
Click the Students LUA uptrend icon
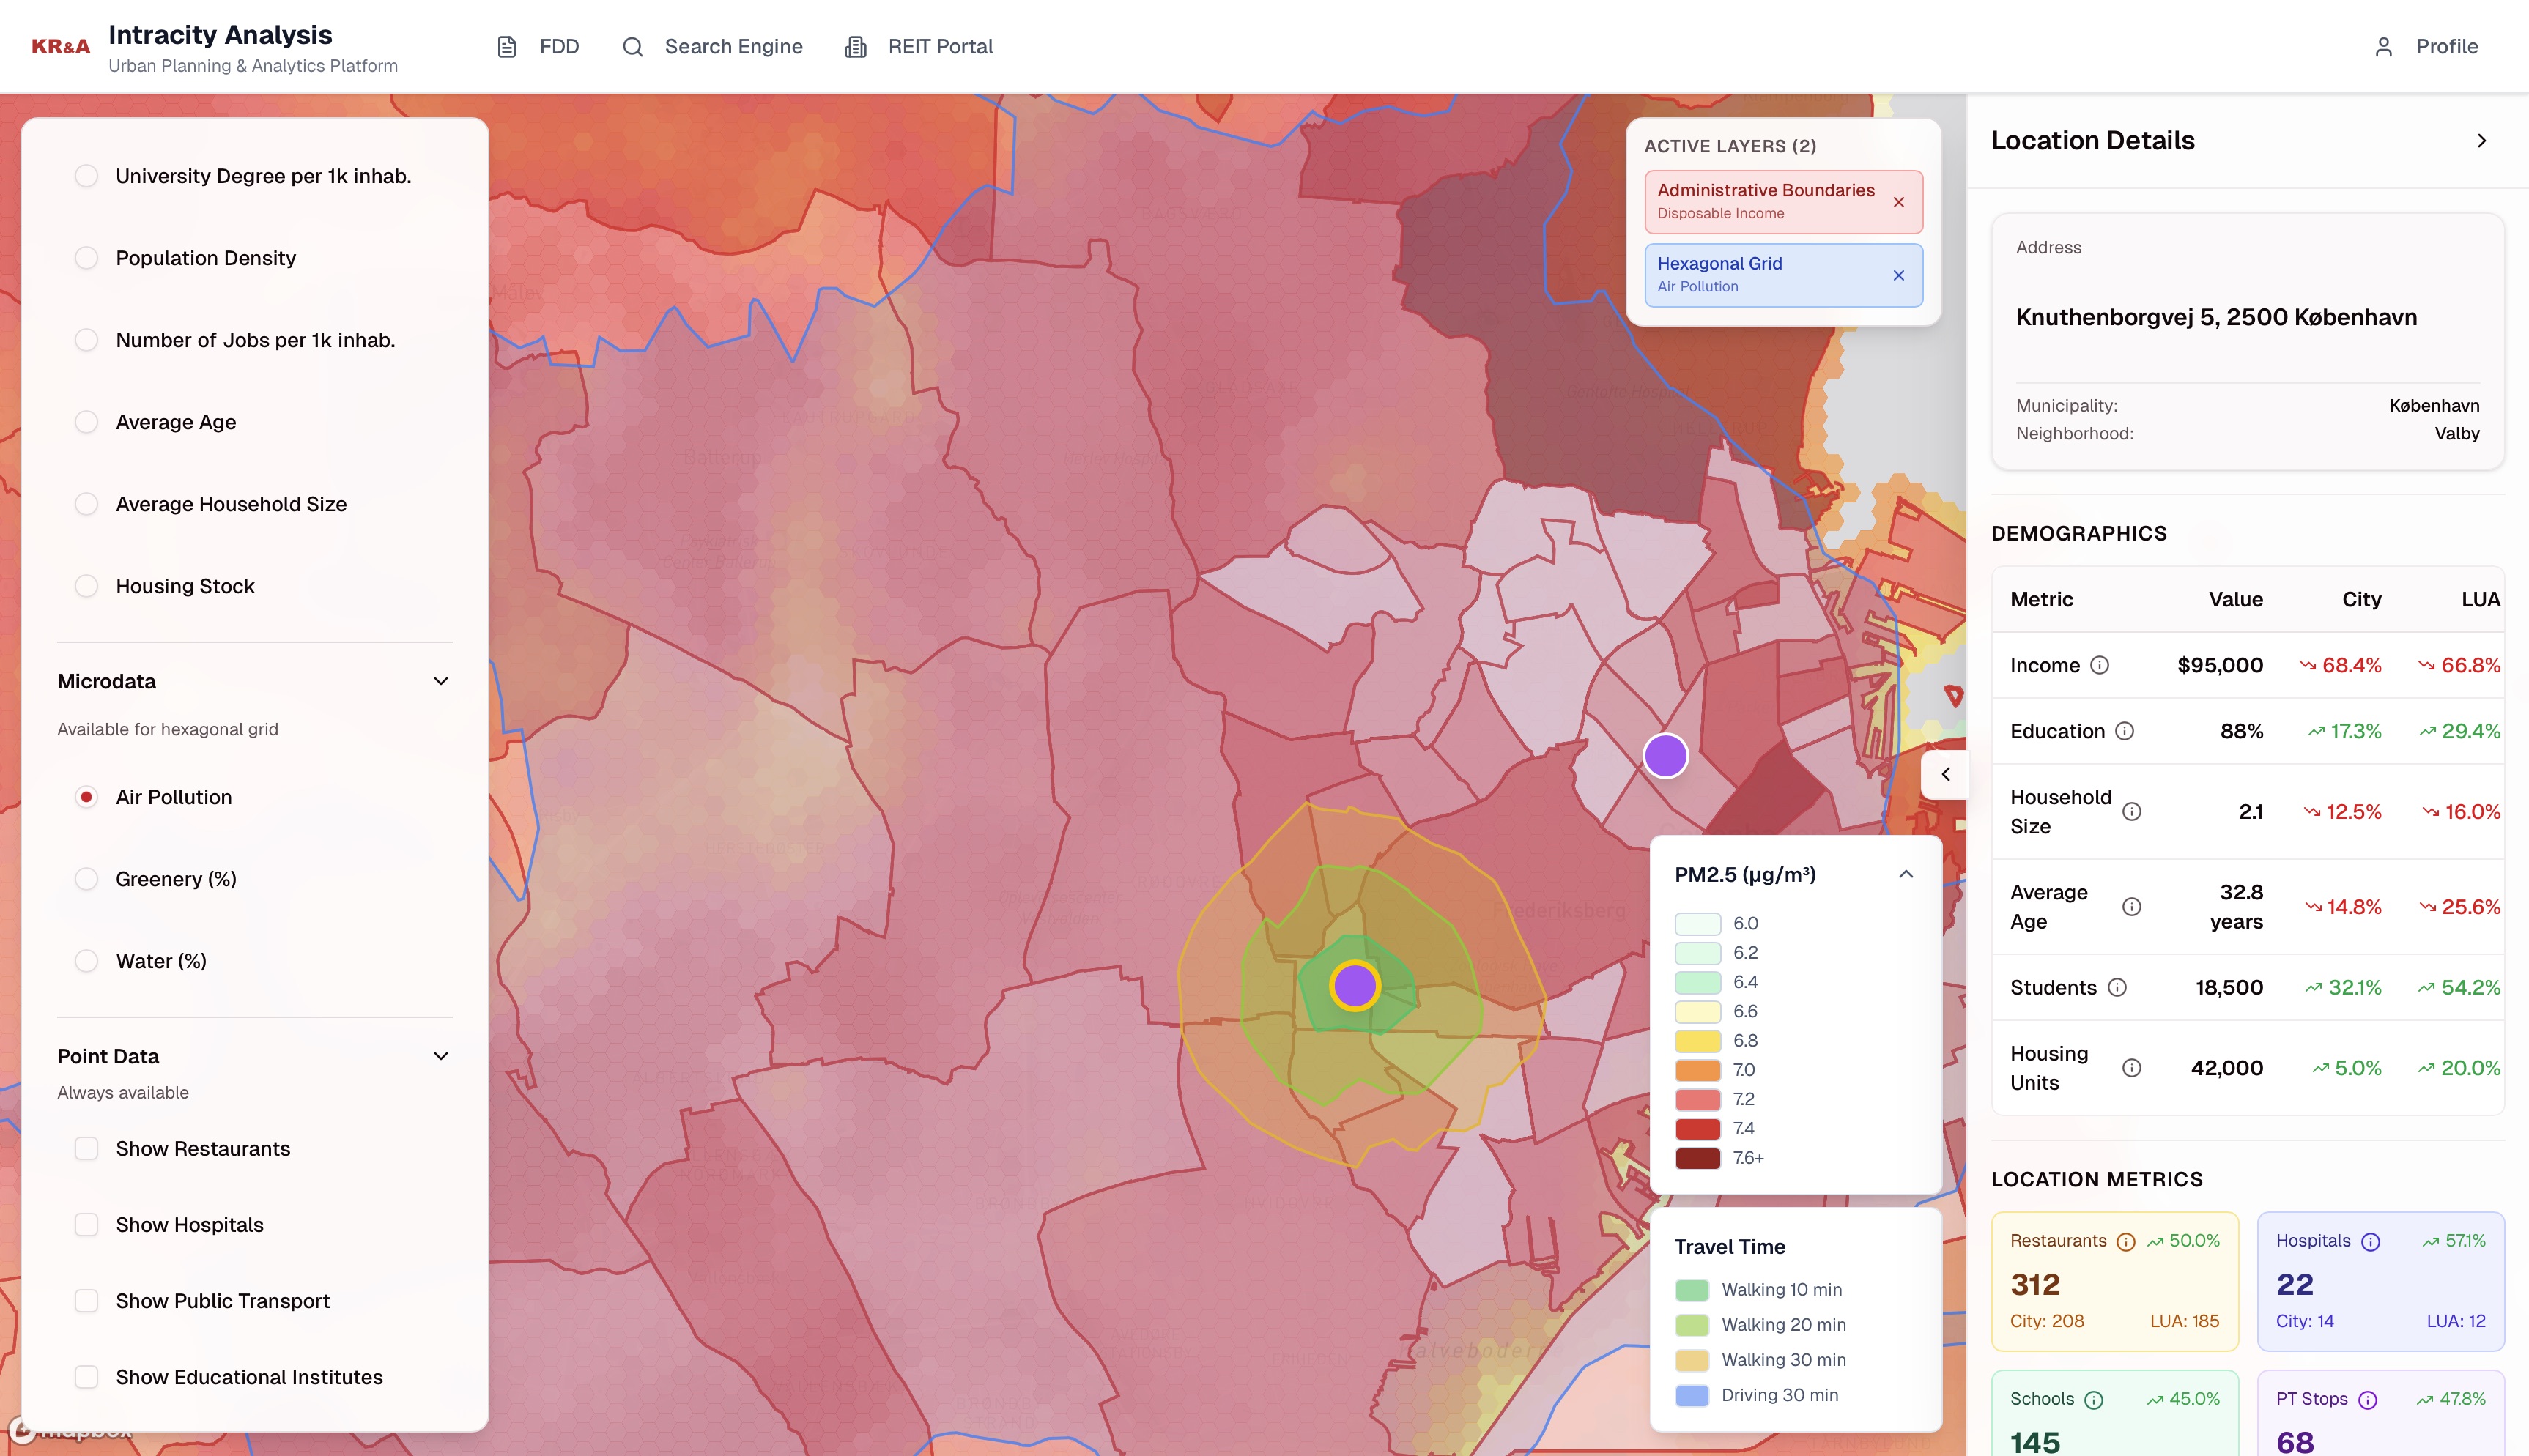pyautogui.click(x=2426, y=987)
